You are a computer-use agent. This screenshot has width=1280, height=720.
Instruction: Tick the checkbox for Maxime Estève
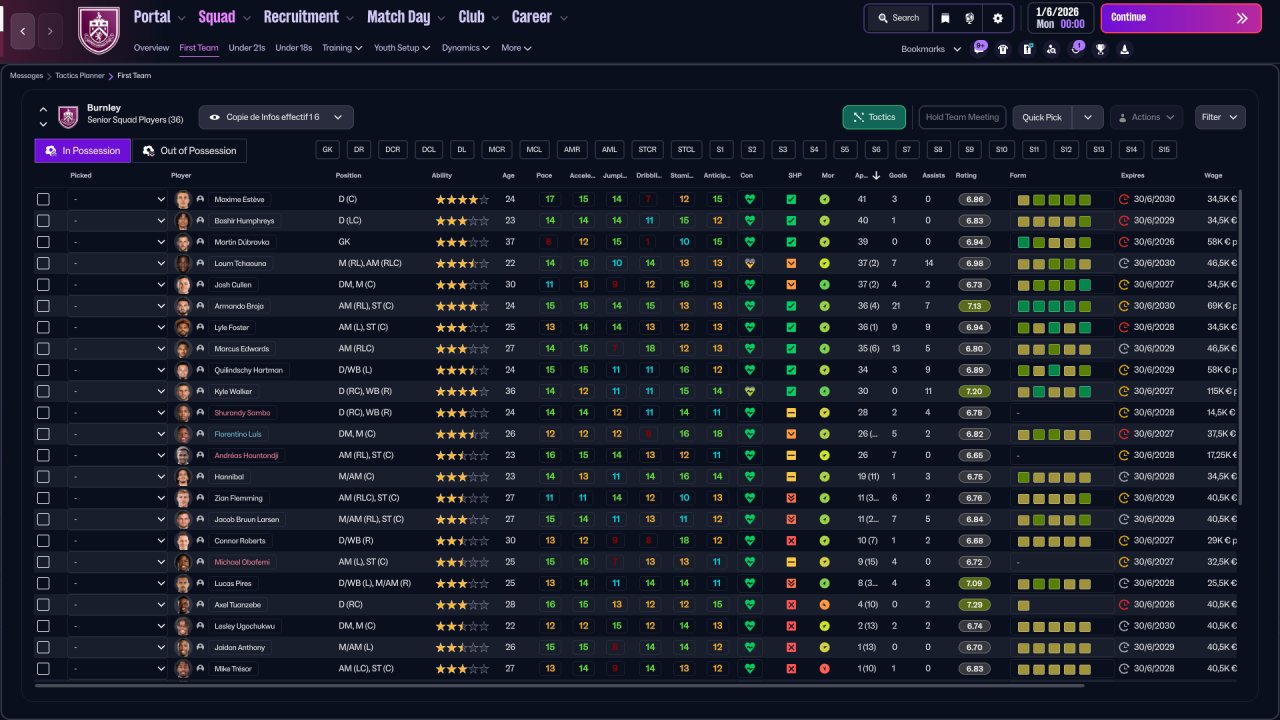click(x=43, y=199)
